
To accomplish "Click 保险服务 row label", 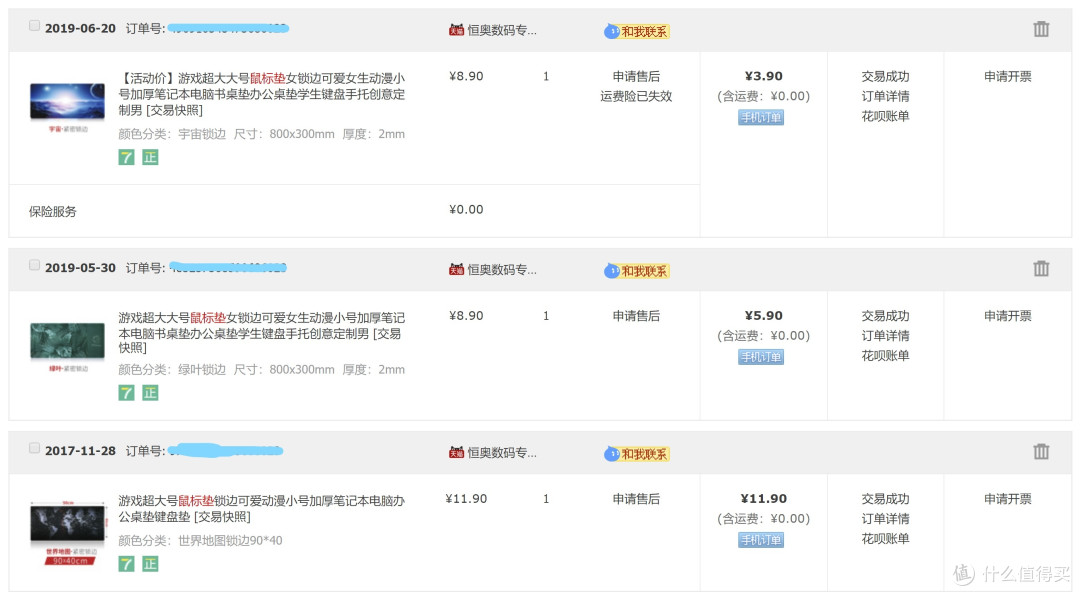I will pos(53,212).
